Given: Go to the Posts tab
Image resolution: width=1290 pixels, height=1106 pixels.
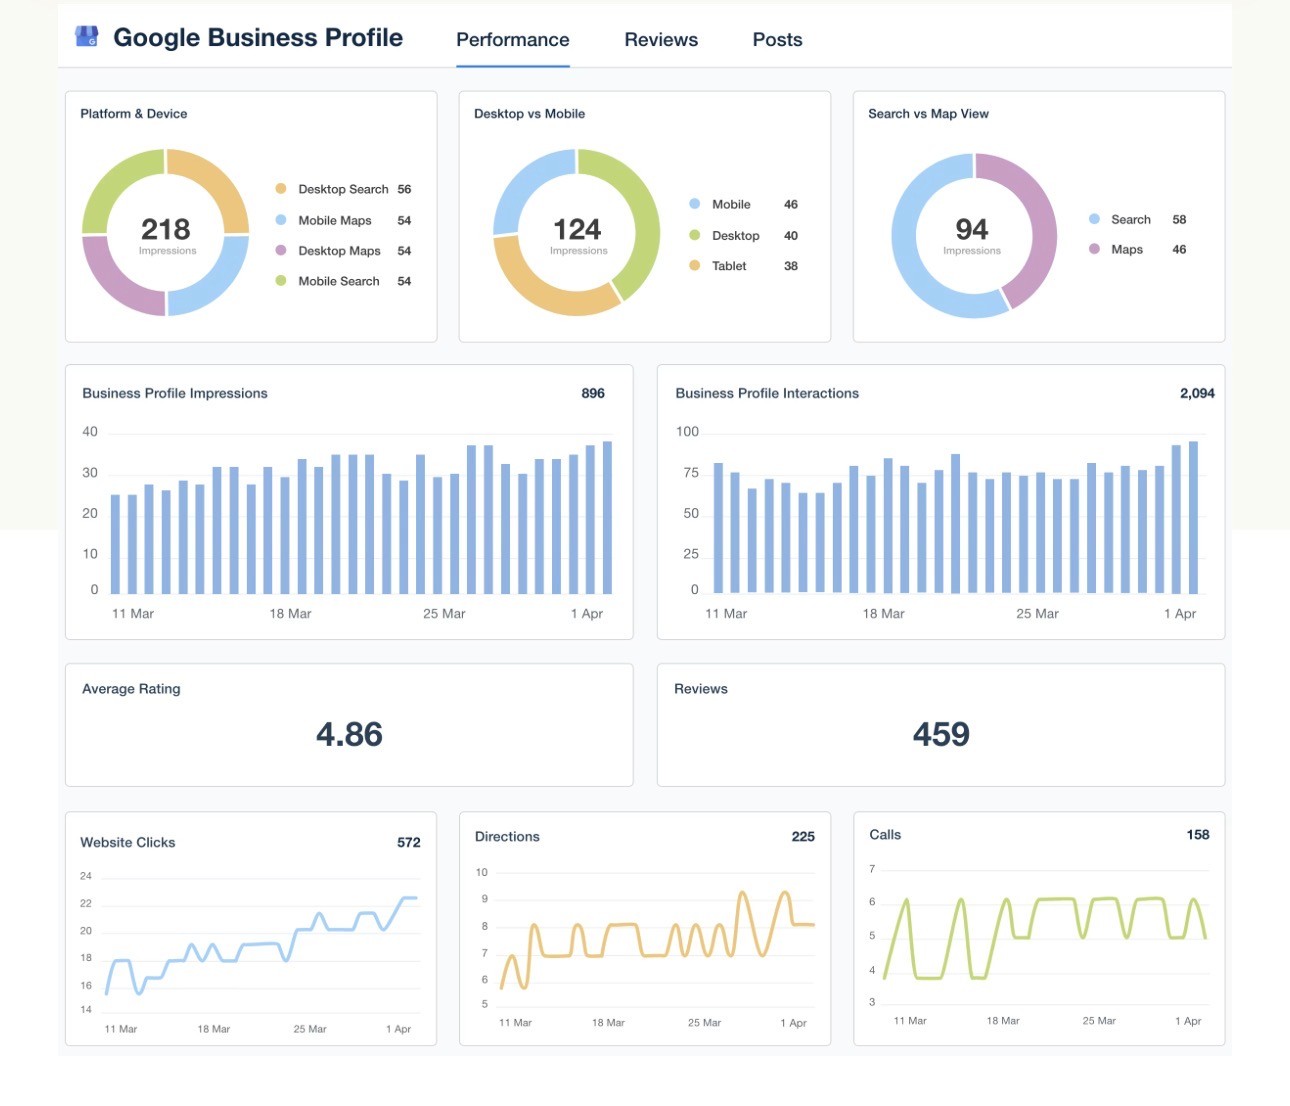Looking at the screenshot, I should 777,40.
